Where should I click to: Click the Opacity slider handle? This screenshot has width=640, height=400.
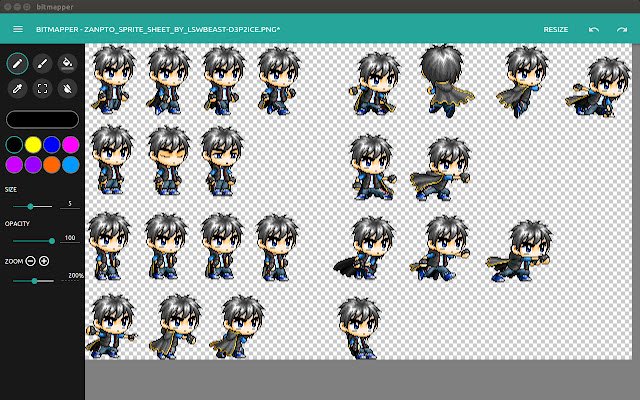coord(52,241)
